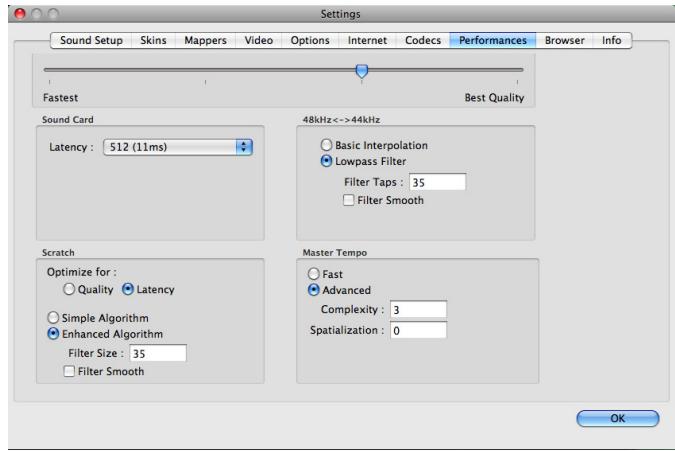
Task: Select Lowpass Filter radio button
Action: pos(326,161)
